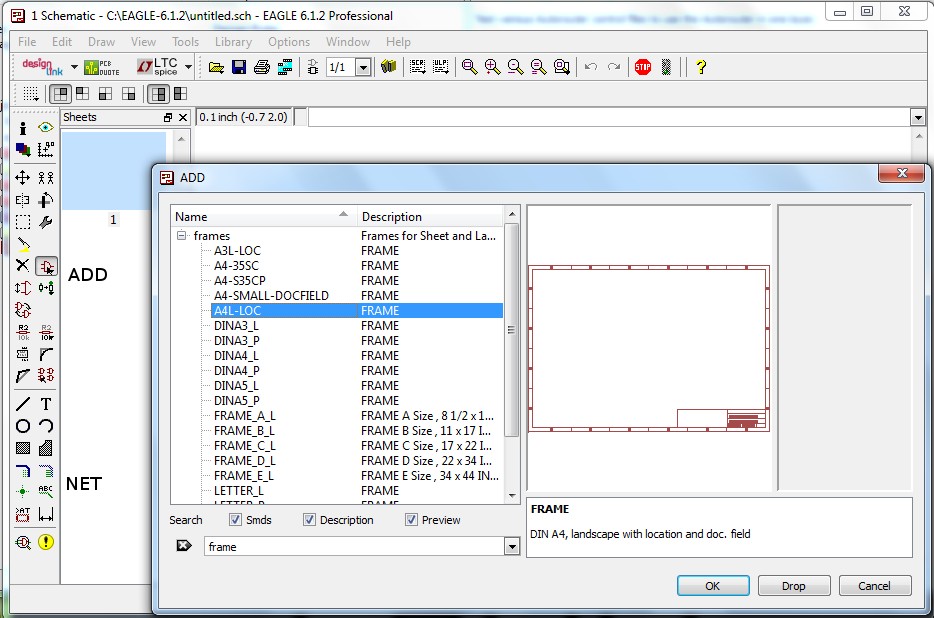Click the Zoom in magnifier icon
The image size is (934, 618).
[492, 67]
